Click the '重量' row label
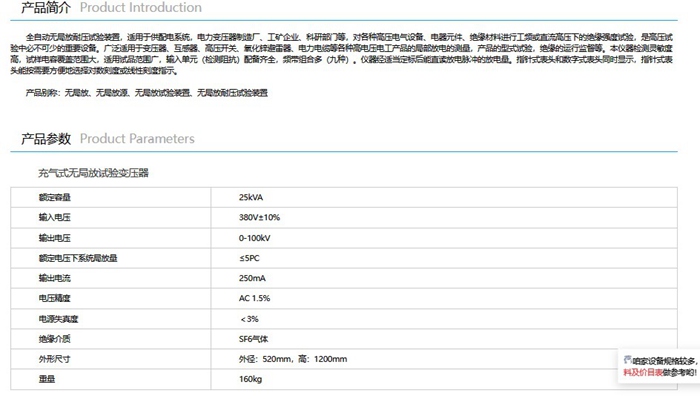700x399 pixels. [x=47, y=379]
